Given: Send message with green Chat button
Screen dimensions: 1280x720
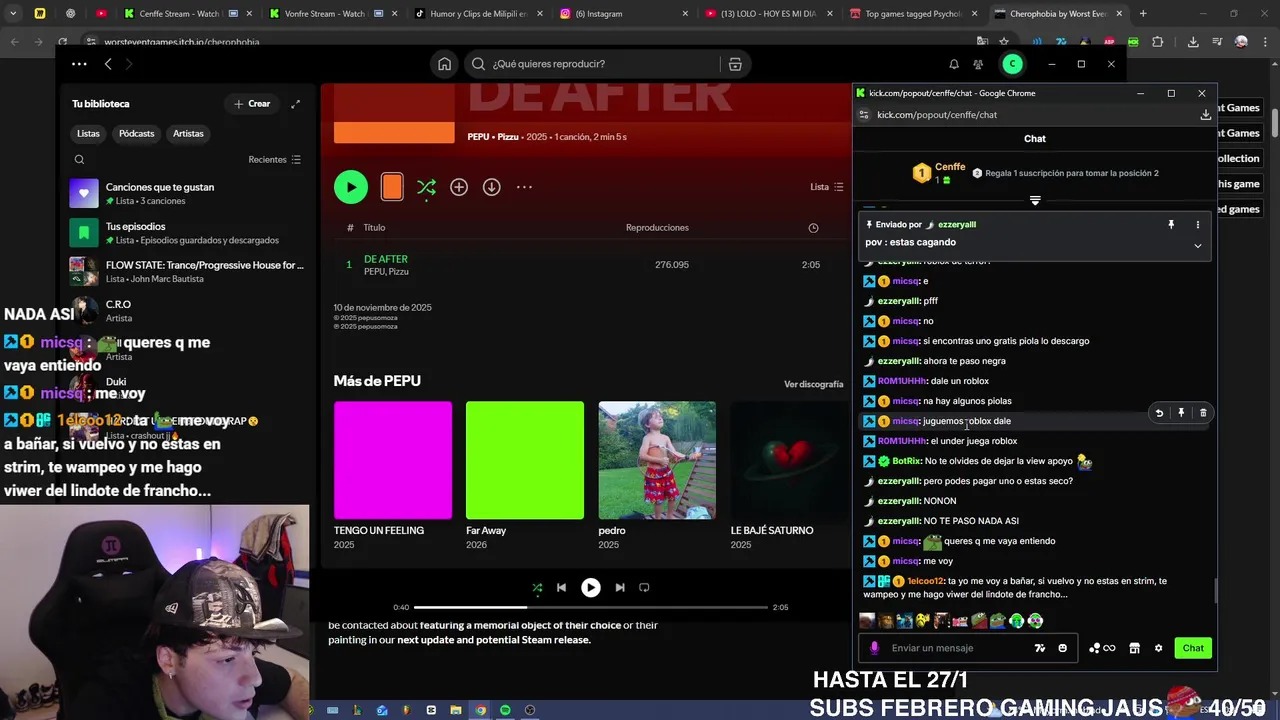Looking at the screenshot, I should (1193, 648).
